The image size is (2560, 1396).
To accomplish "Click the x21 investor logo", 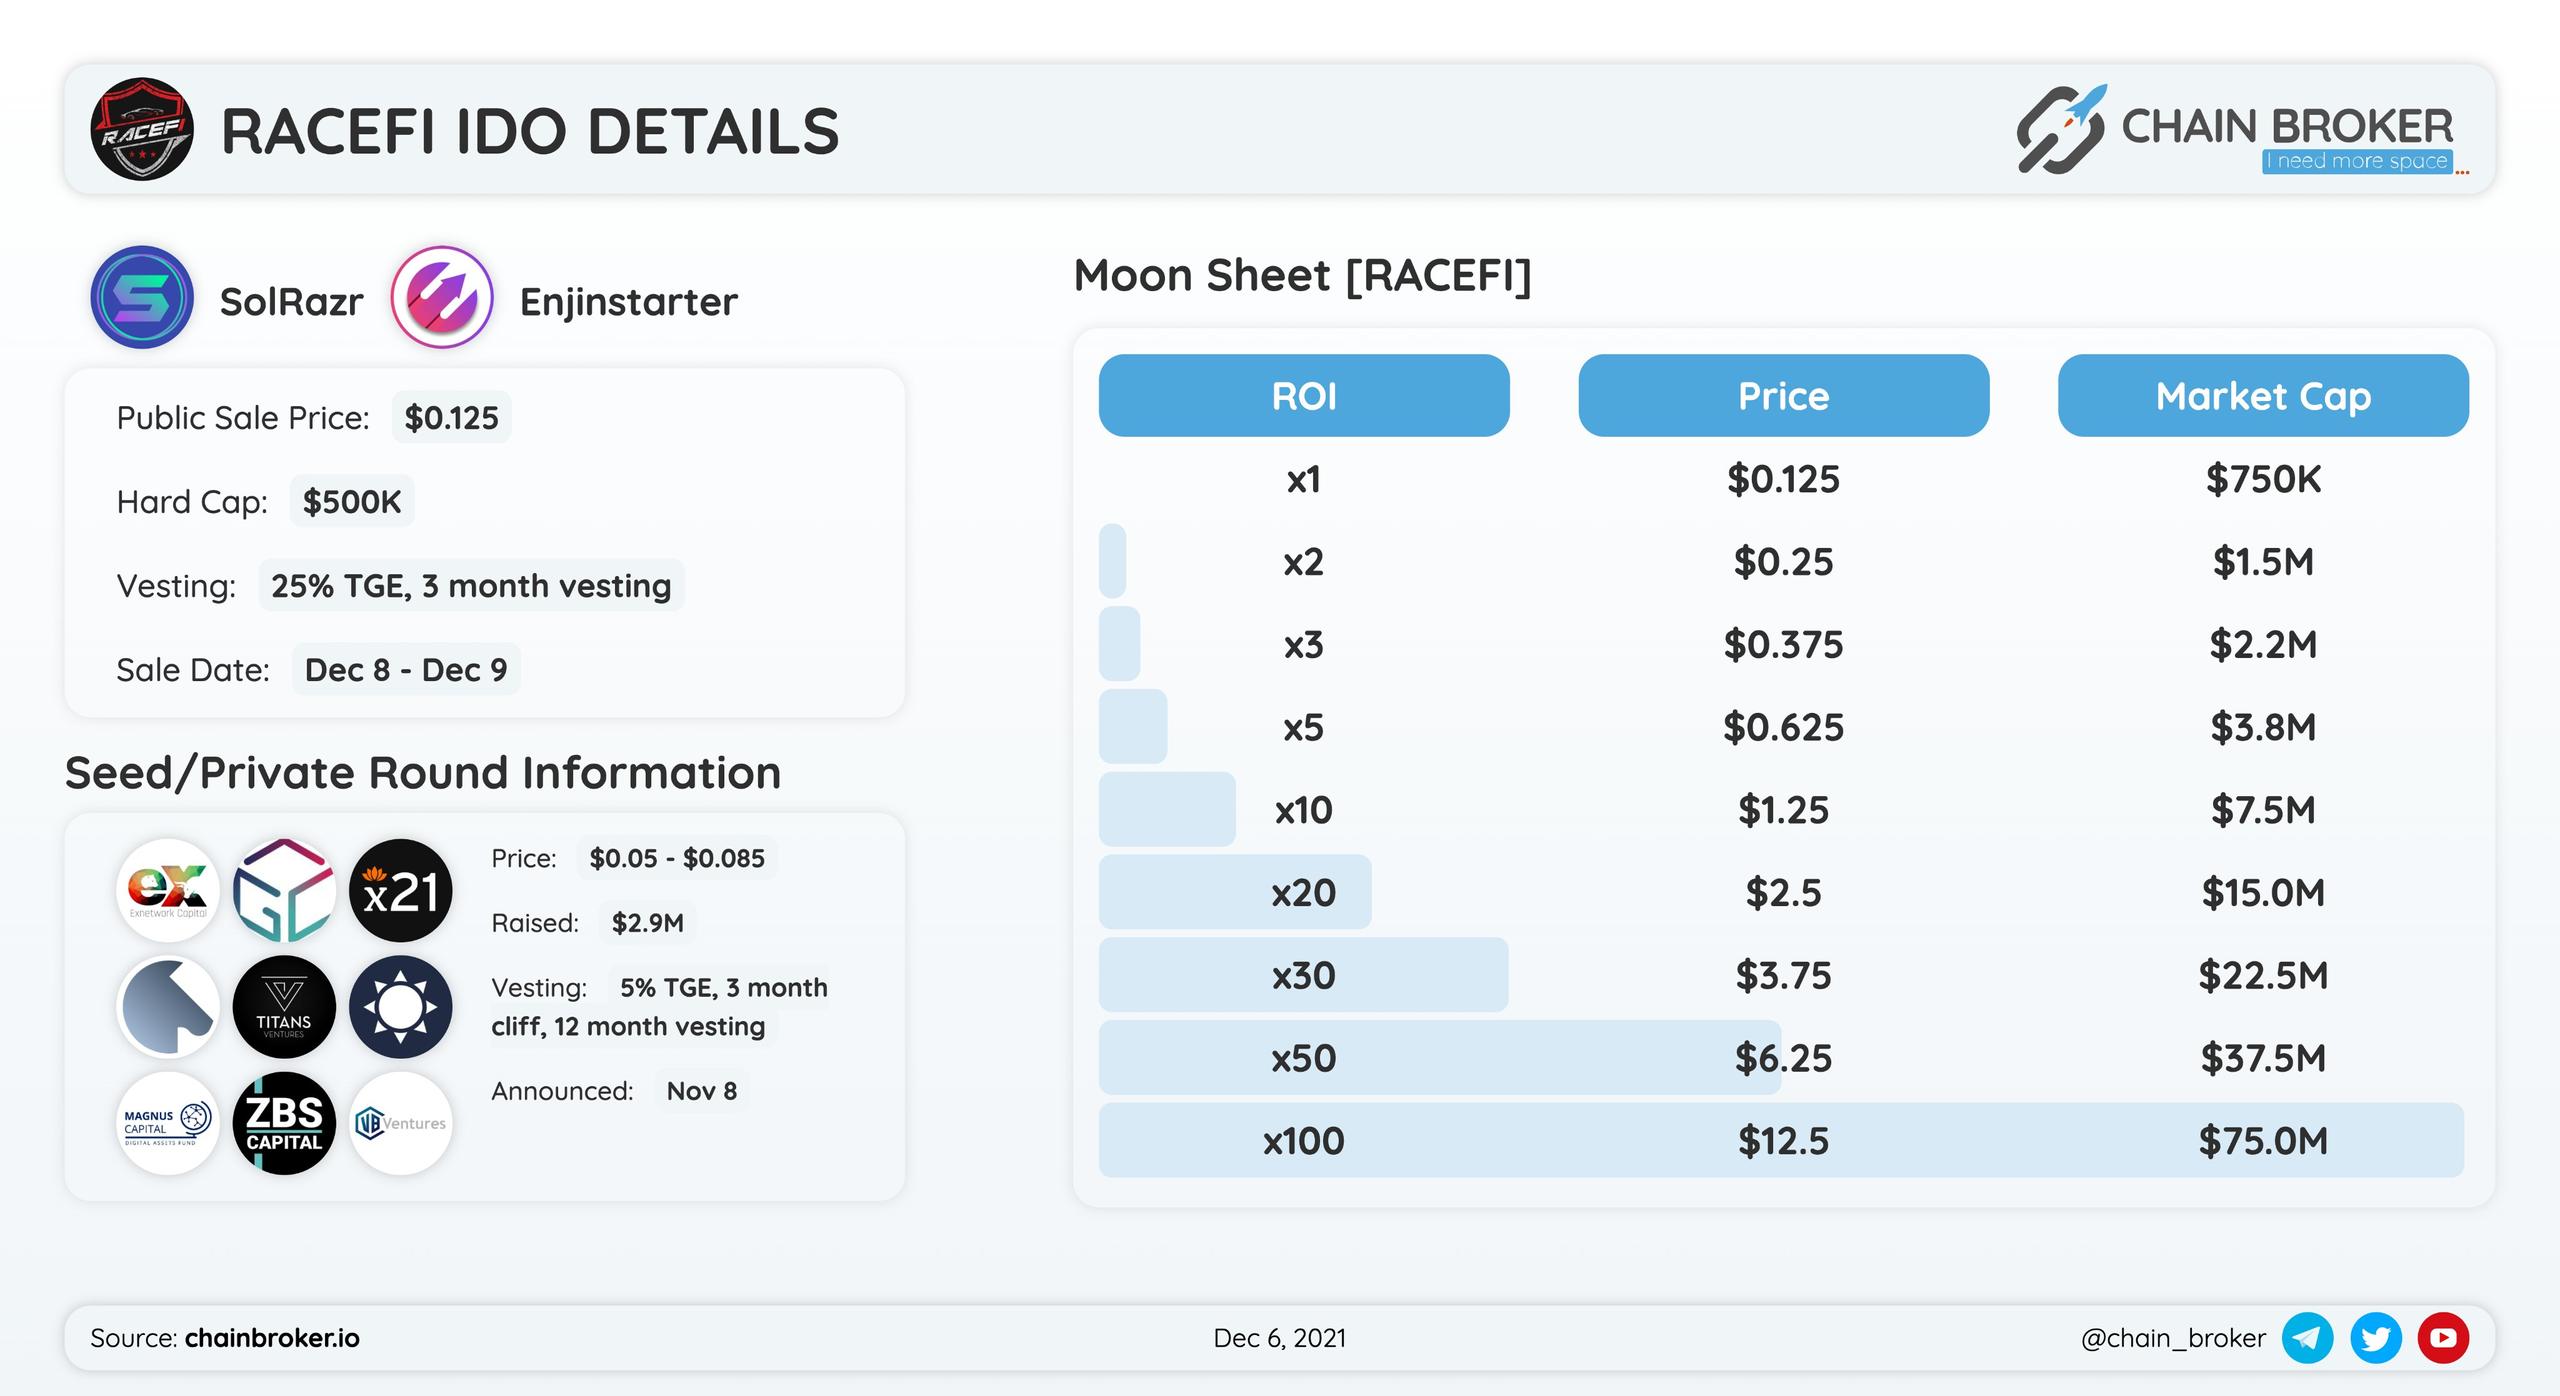I will click(400, 890).
